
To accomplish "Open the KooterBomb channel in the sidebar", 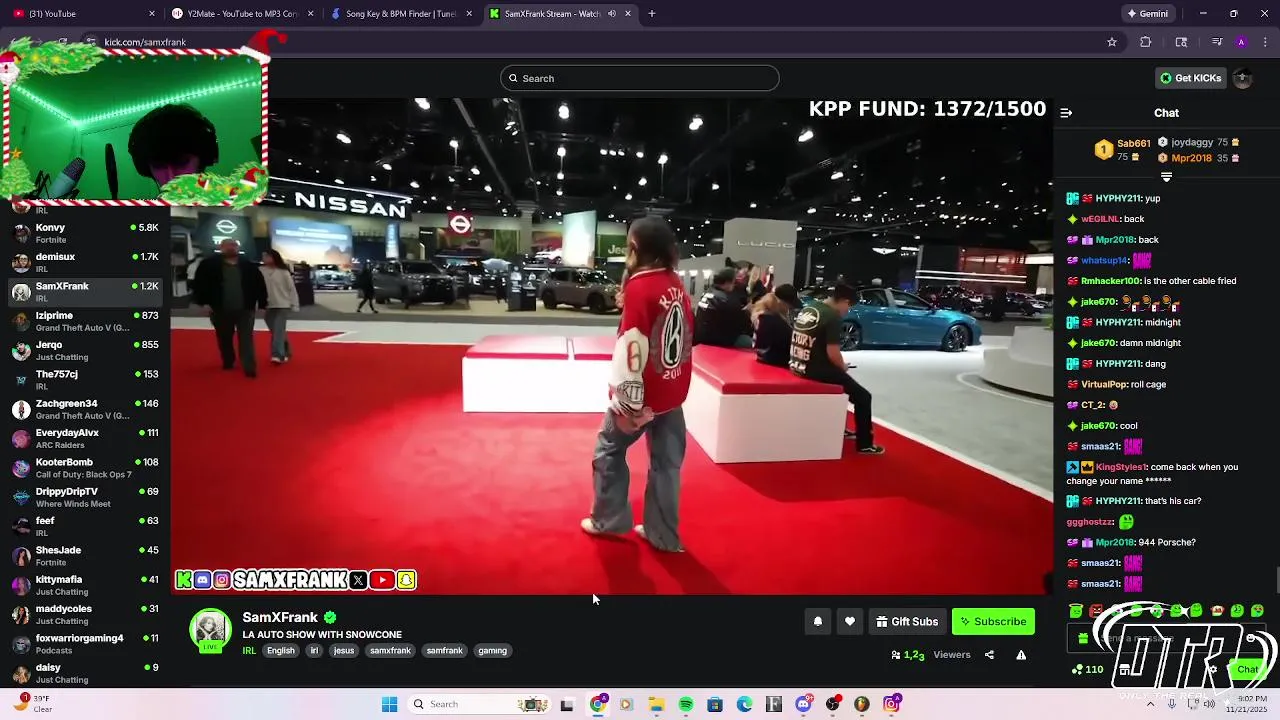I will point(86,468).
